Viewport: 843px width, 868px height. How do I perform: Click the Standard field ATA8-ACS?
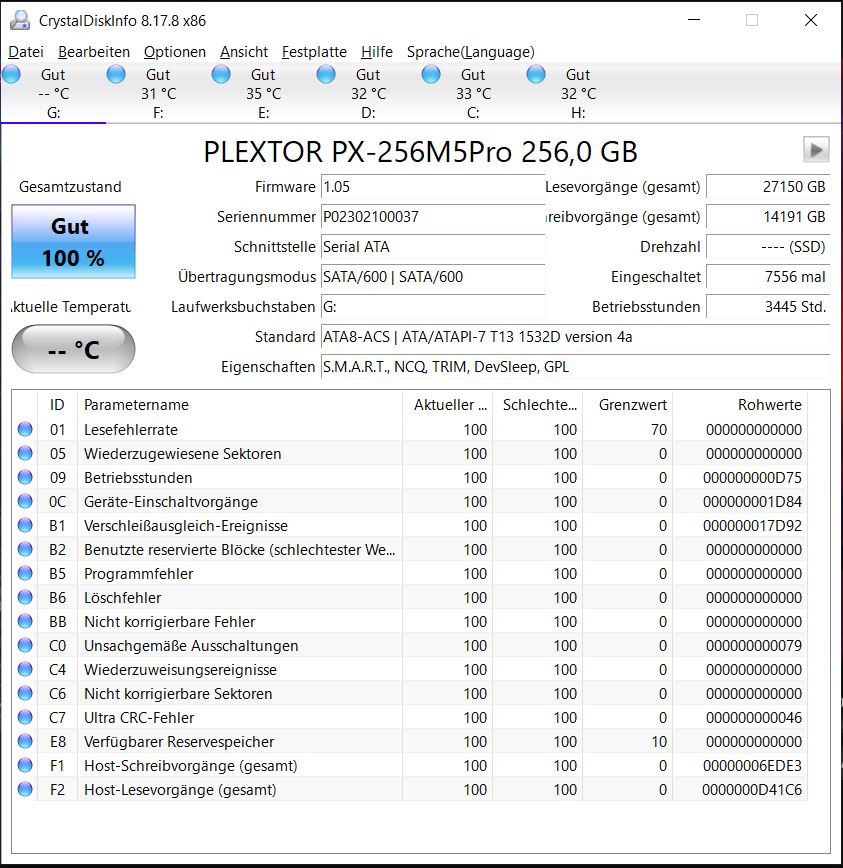575,337
